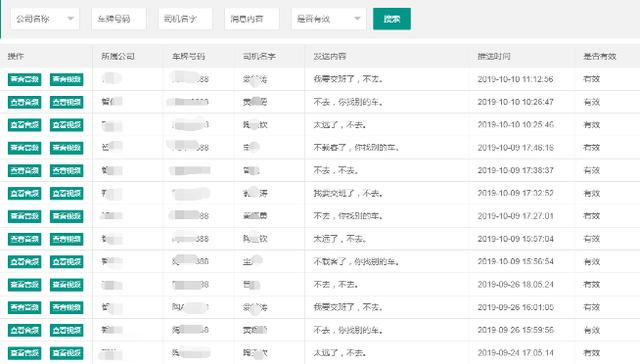640x364 pixels.
Task: Click the 司机名字 column header
Action: [259, 56]
